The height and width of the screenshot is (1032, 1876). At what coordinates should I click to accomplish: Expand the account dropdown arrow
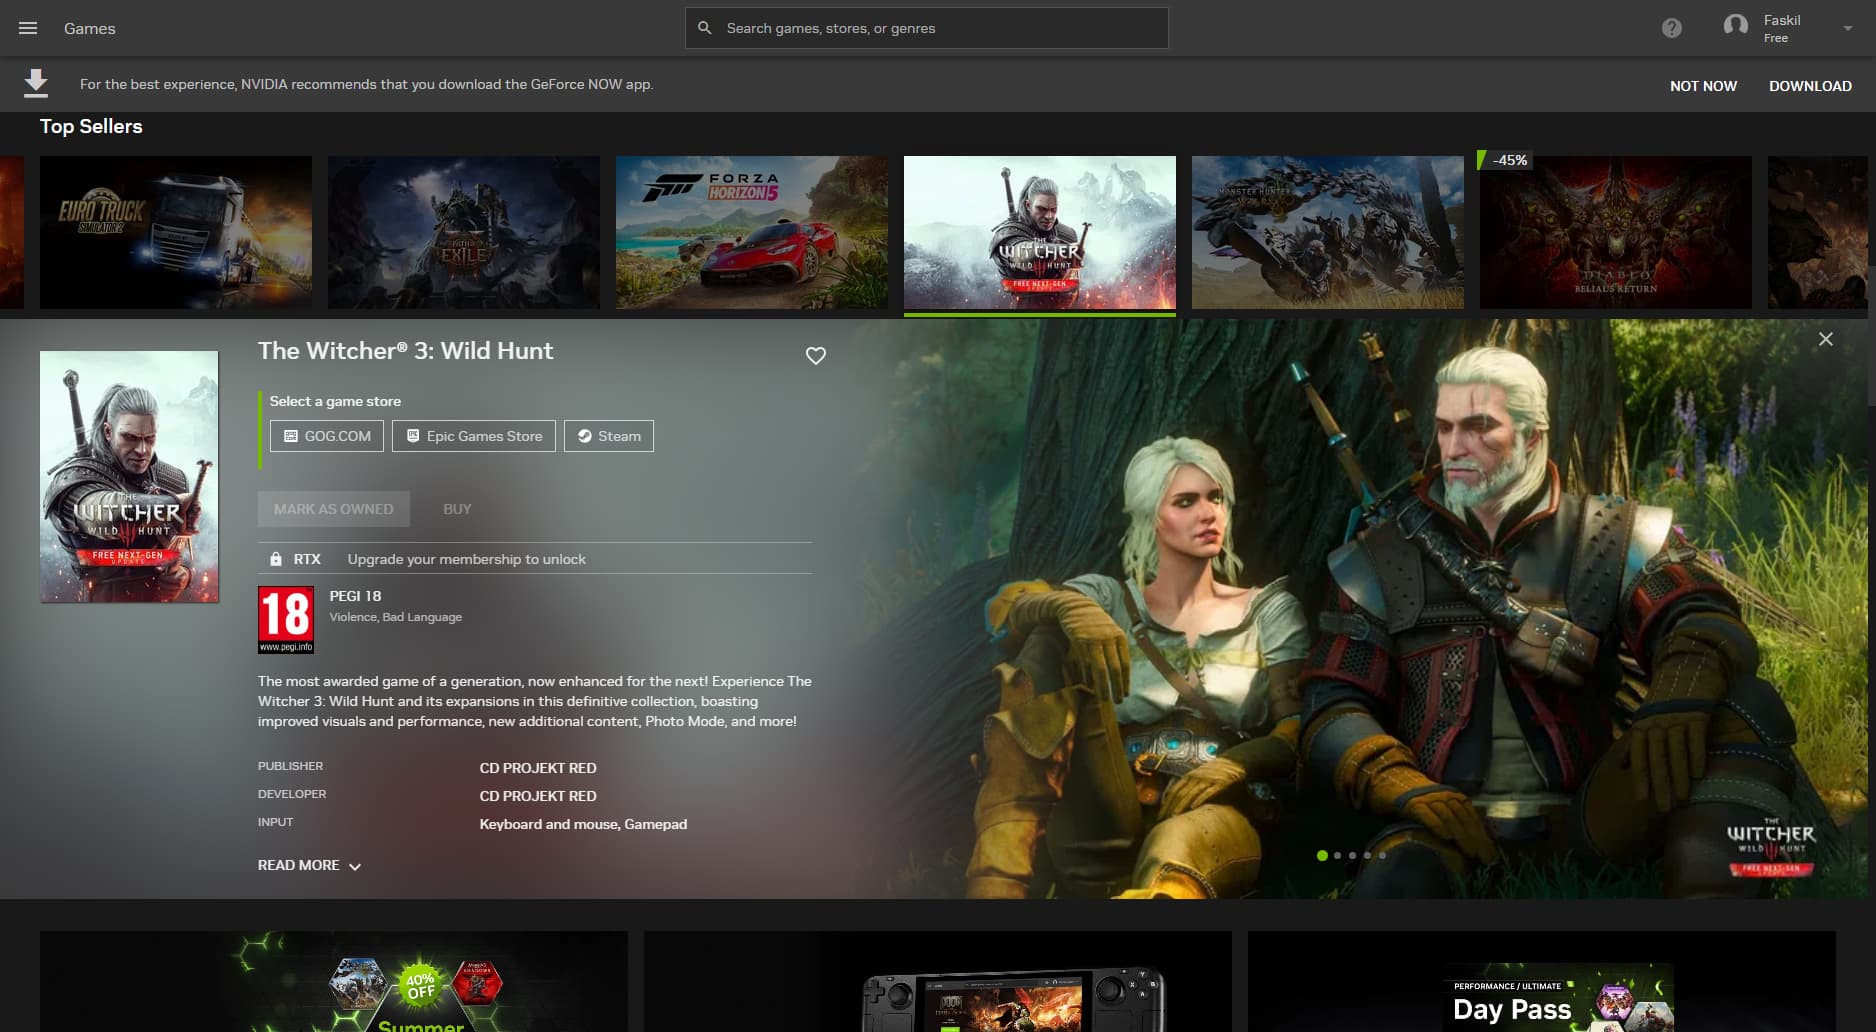pyautogui.click(x=1847, y=28)
